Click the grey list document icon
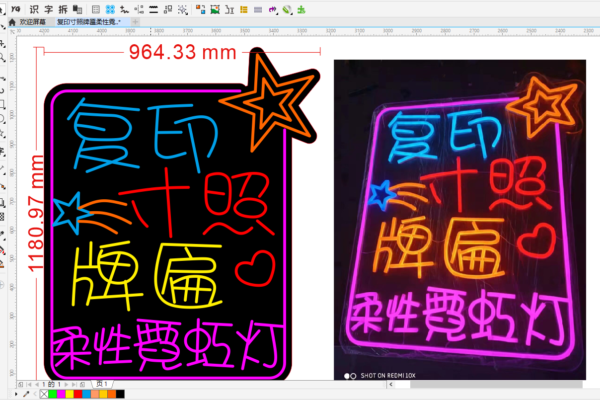The height and width of the screenshot is (400, 600). point(96,10)
